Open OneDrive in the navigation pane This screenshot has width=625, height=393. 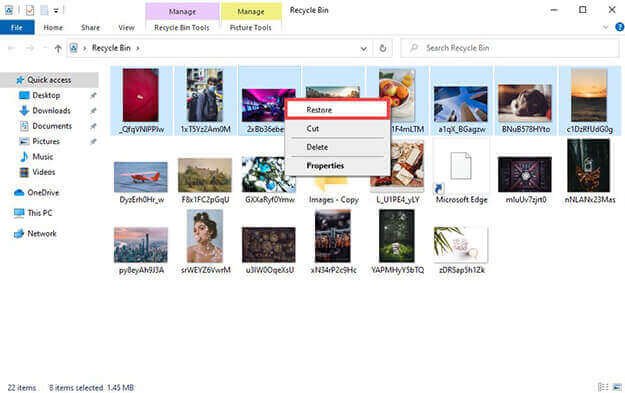[x=43, y=193]
